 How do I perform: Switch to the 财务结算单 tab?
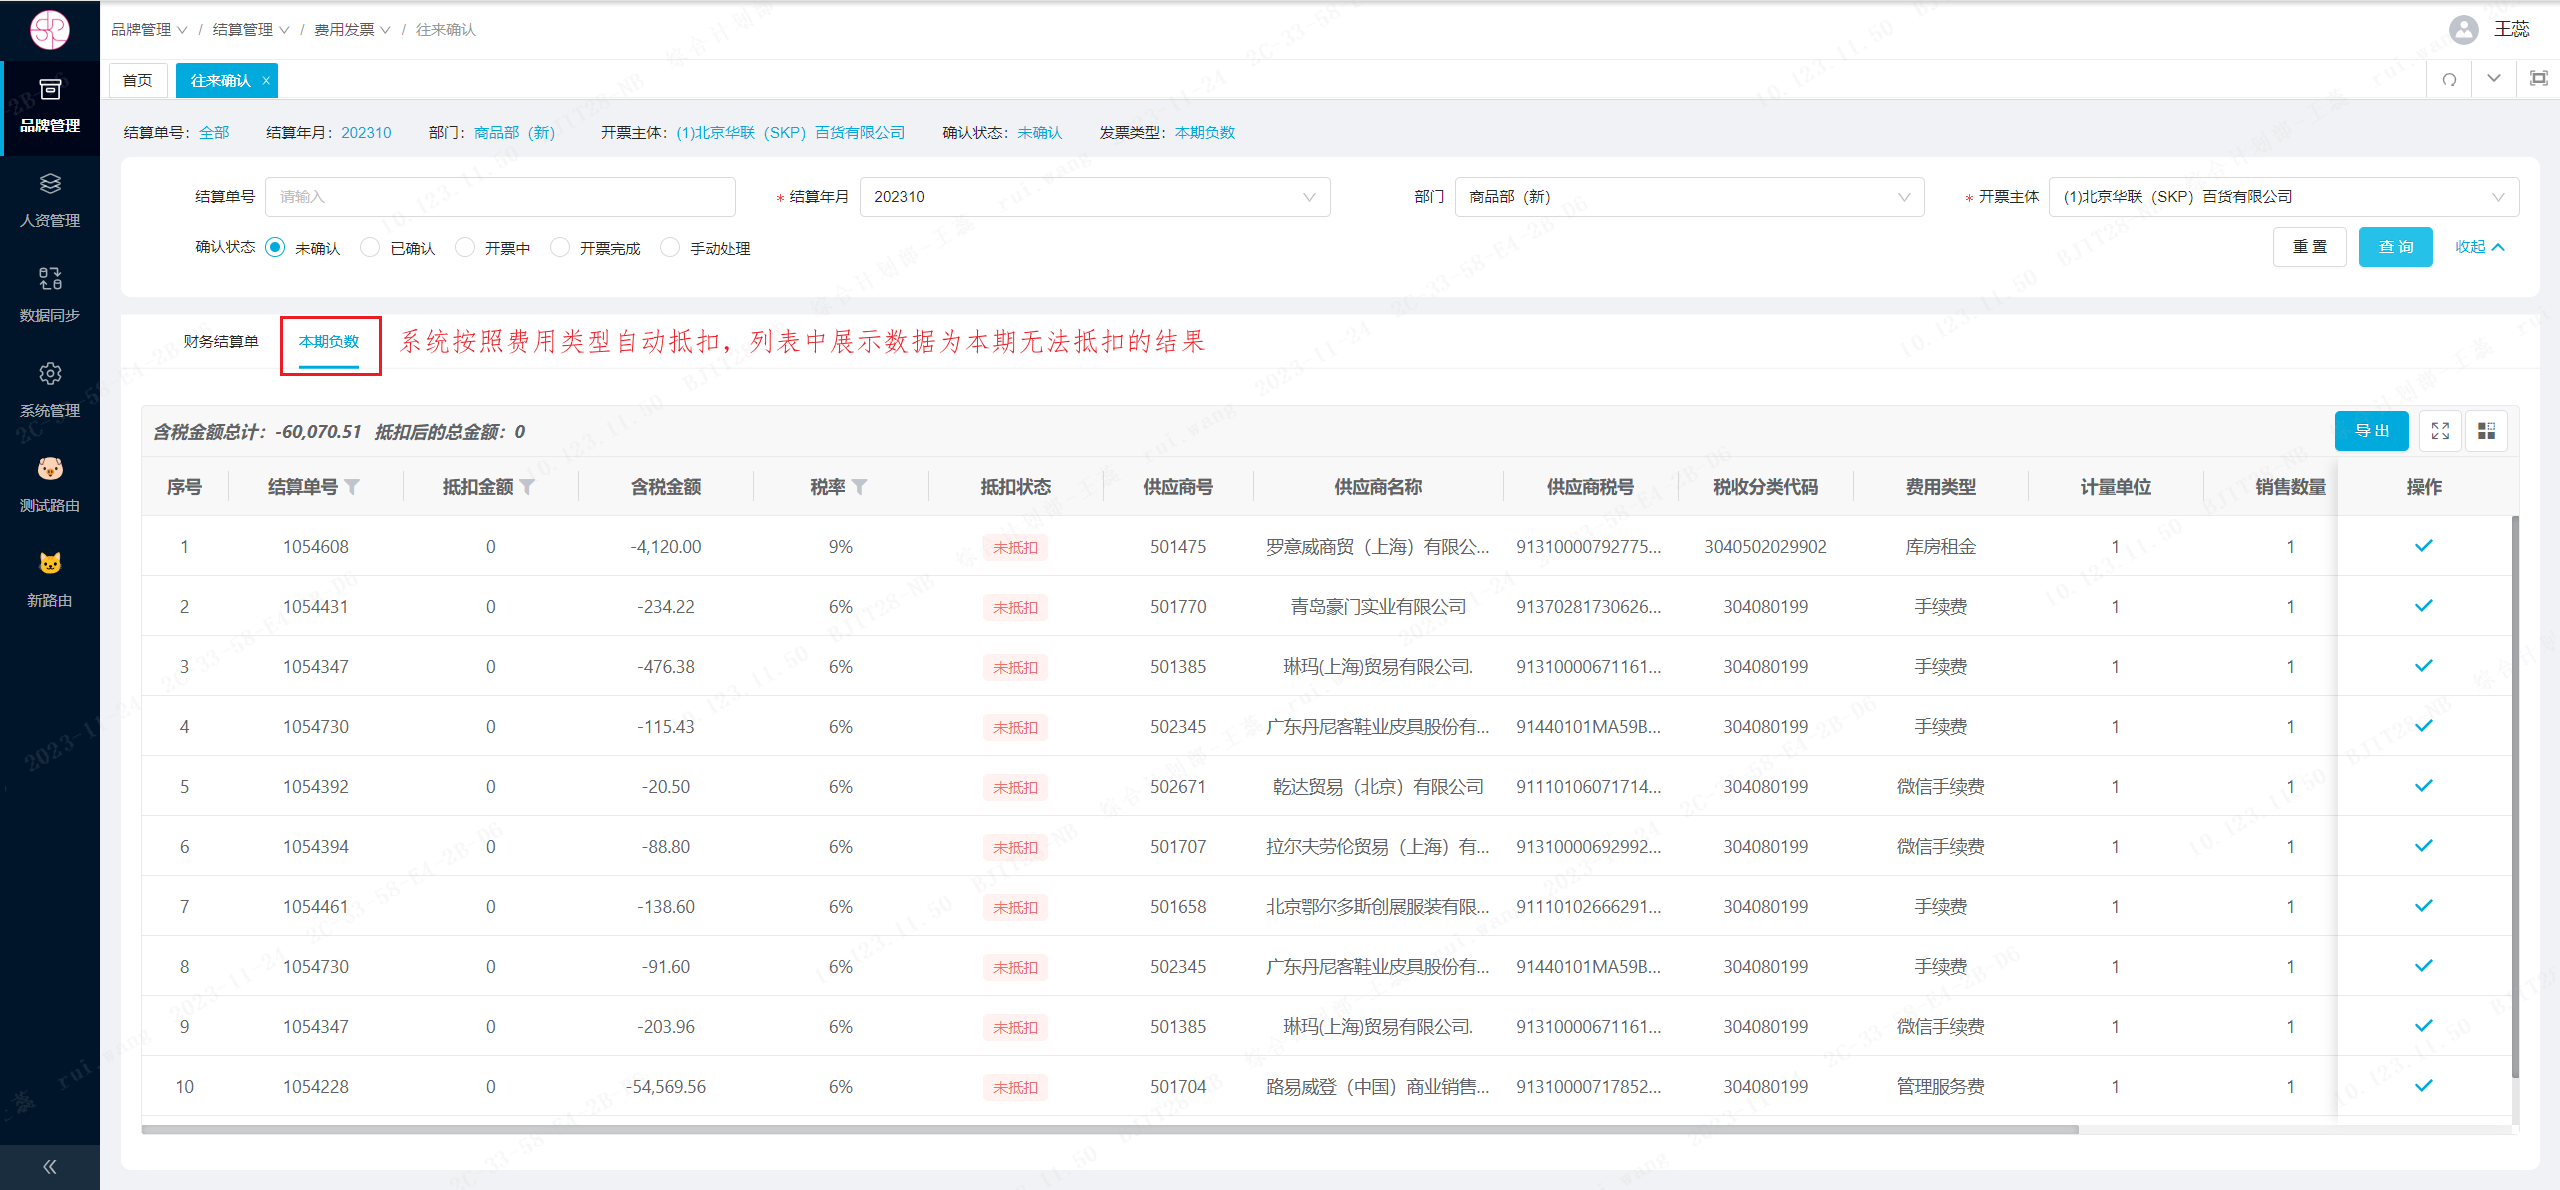[x=221, y=342]
